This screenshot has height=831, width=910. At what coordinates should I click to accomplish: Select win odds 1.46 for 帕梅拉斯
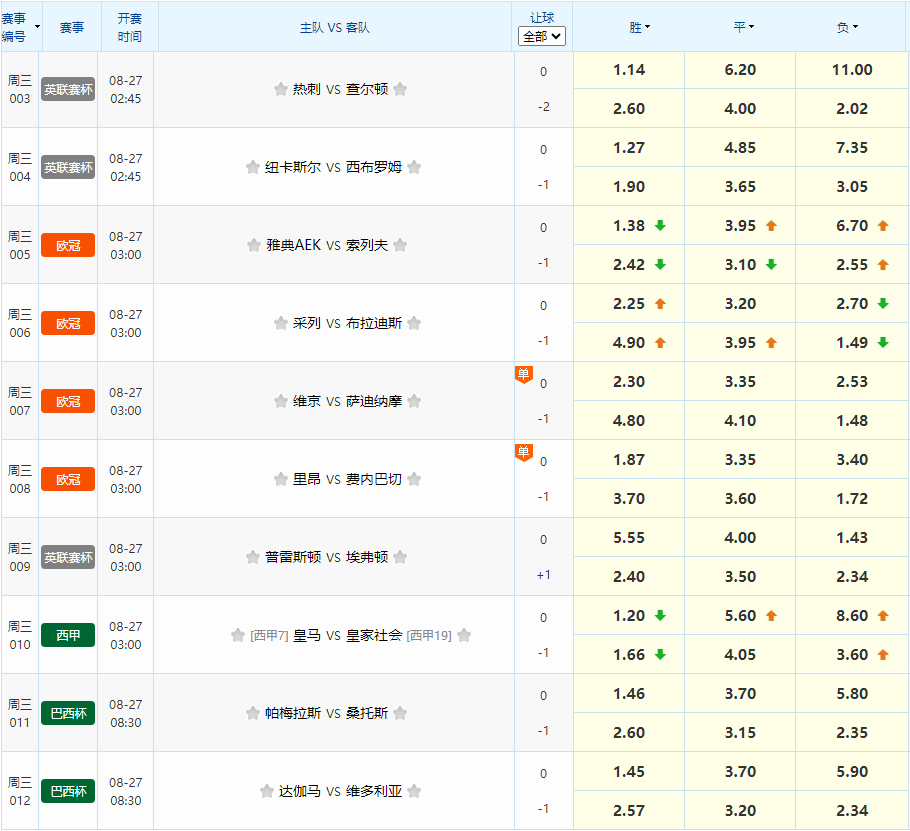pos(629,693)
